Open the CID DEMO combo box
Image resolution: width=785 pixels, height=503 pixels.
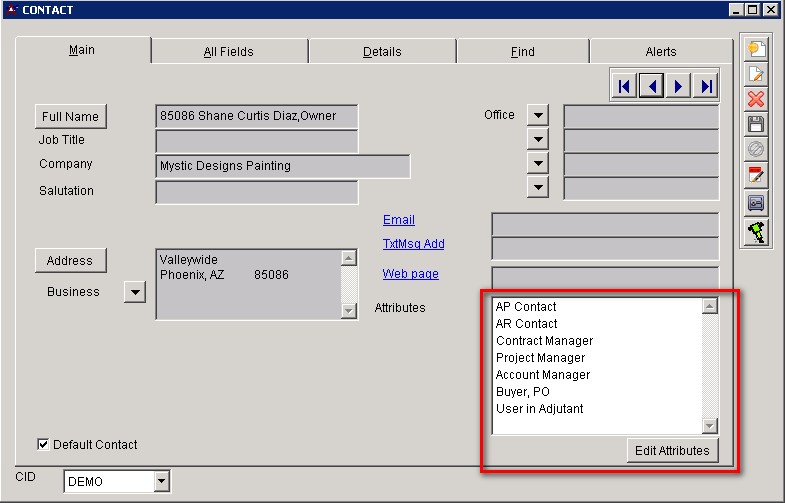(162, 482)
